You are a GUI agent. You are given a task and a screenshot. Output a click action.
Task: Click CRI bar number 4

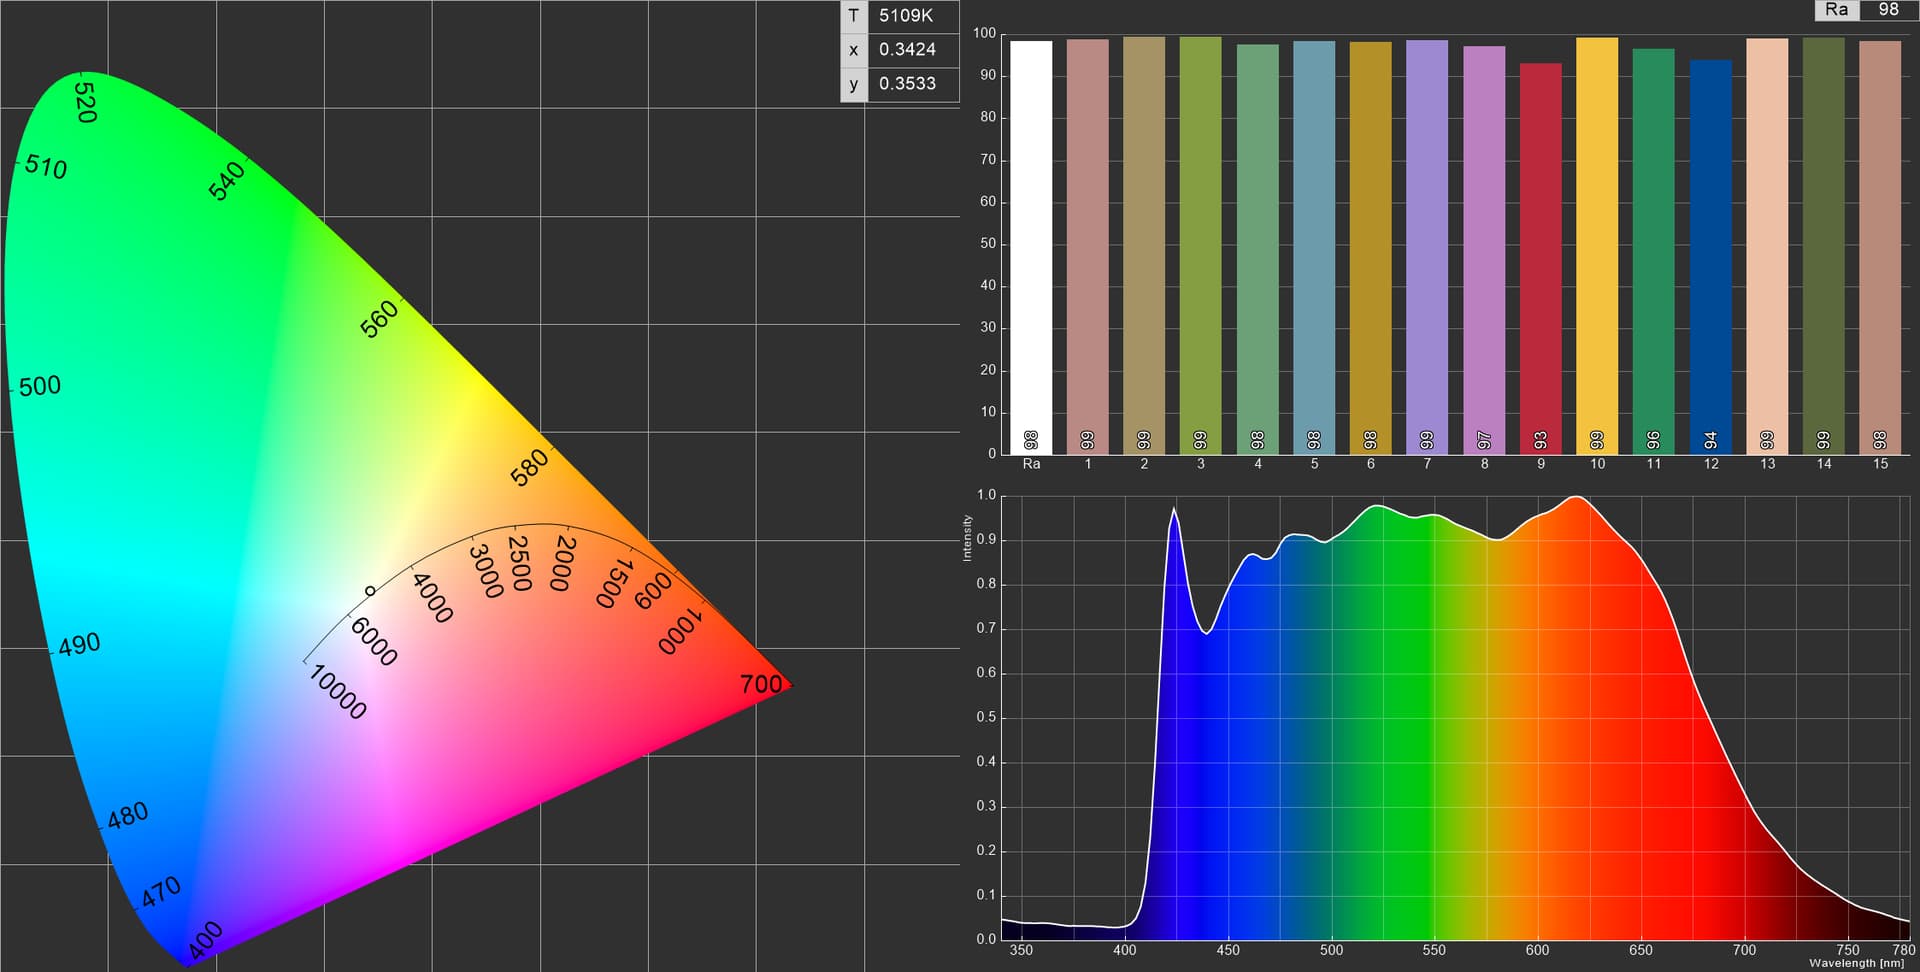pyautogui.click(x=1257, y=249)
